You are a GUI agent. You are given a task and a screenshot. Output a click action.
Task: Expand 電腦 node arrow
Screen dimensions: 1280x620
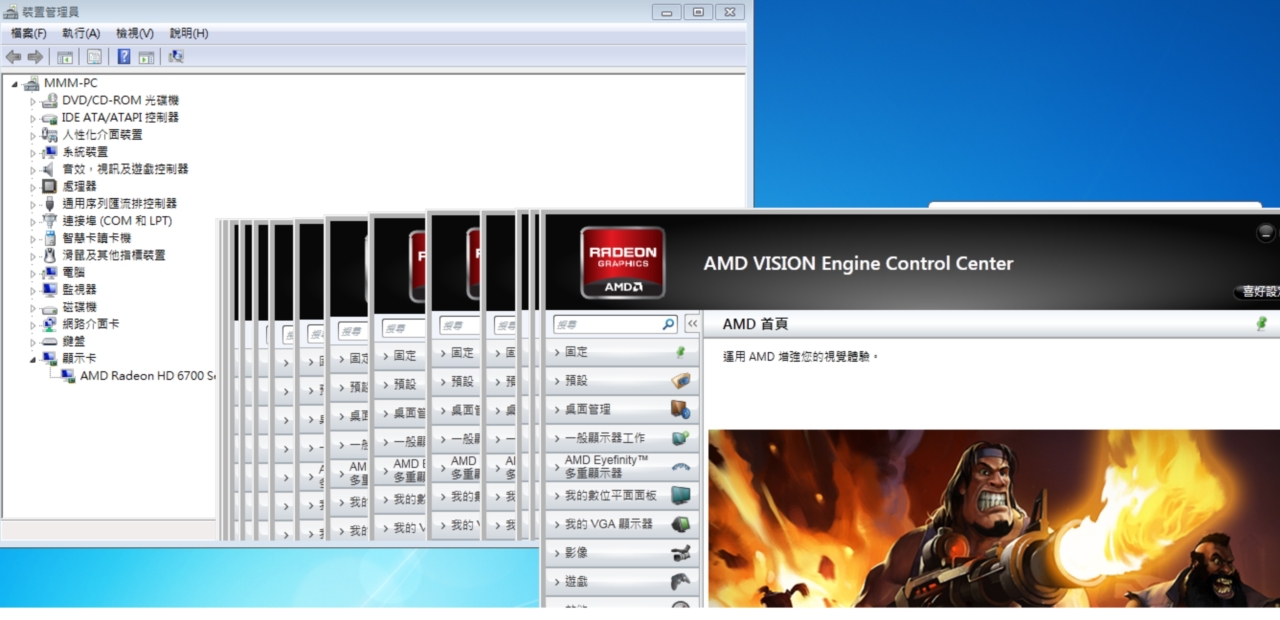tap(33, 273)
